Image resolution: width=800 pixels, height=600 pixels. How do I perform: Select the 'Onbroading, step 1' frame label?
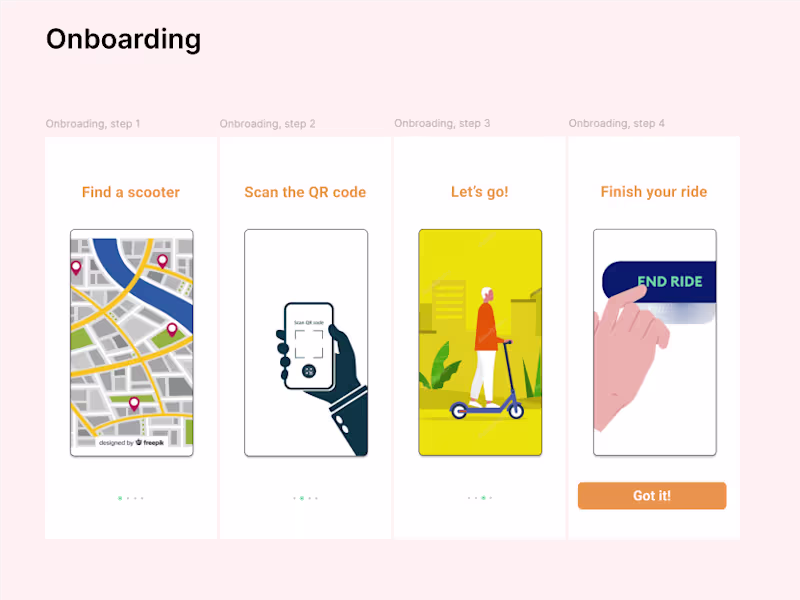[93, 124]
